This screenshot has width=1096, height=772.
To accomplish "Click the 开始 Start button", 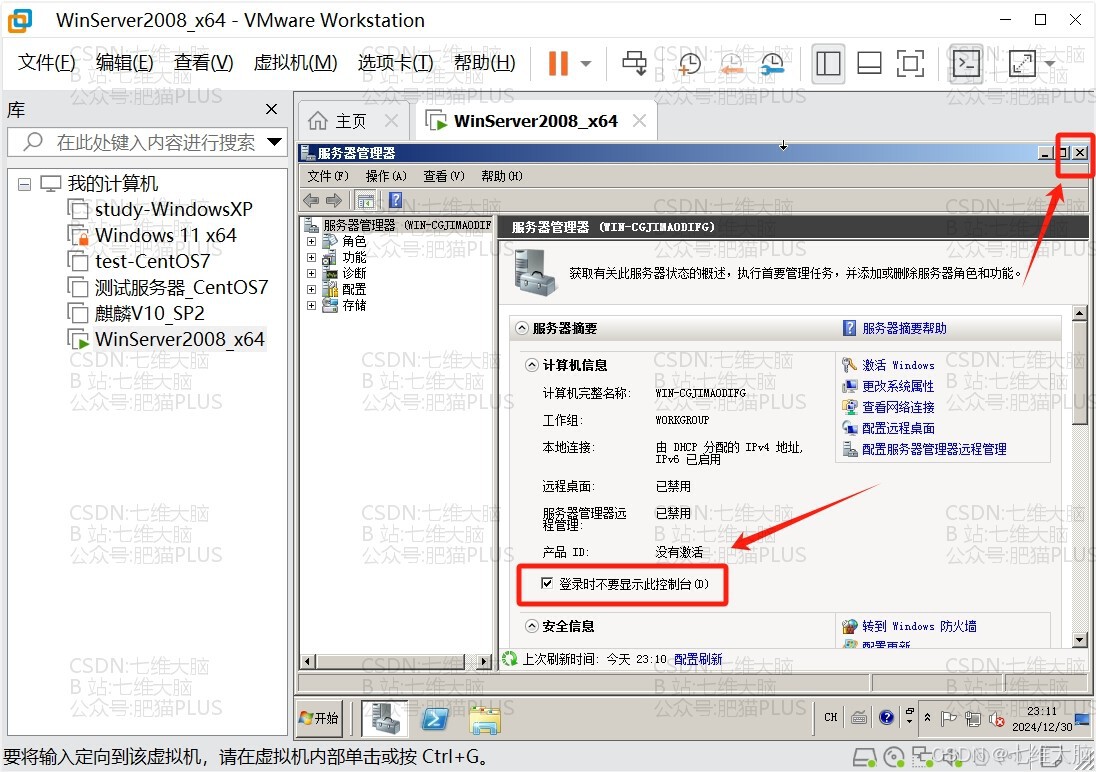I will [319, 718].
